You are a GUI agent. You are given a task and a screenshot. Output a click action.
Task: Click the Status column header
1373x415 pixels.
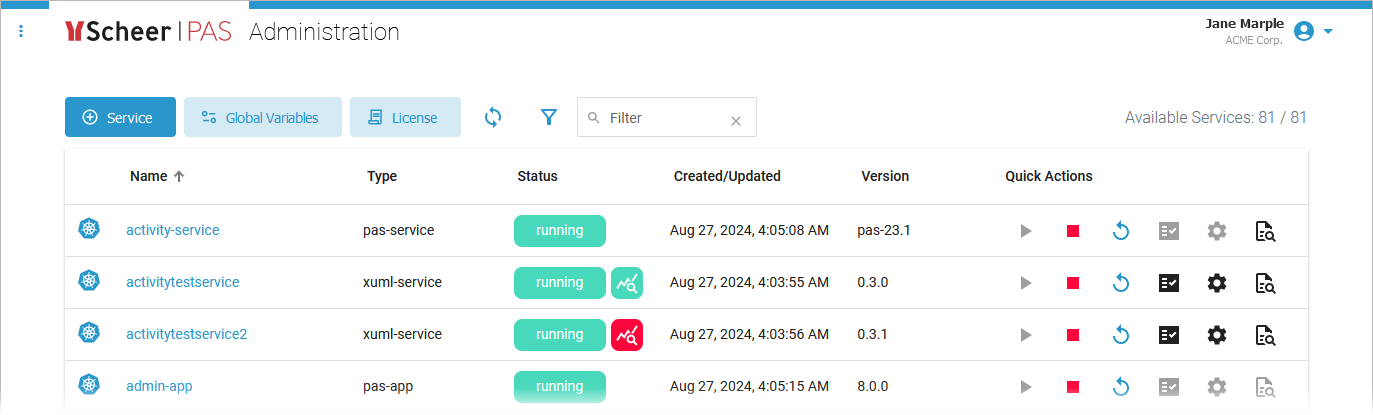tap(537, 176)
